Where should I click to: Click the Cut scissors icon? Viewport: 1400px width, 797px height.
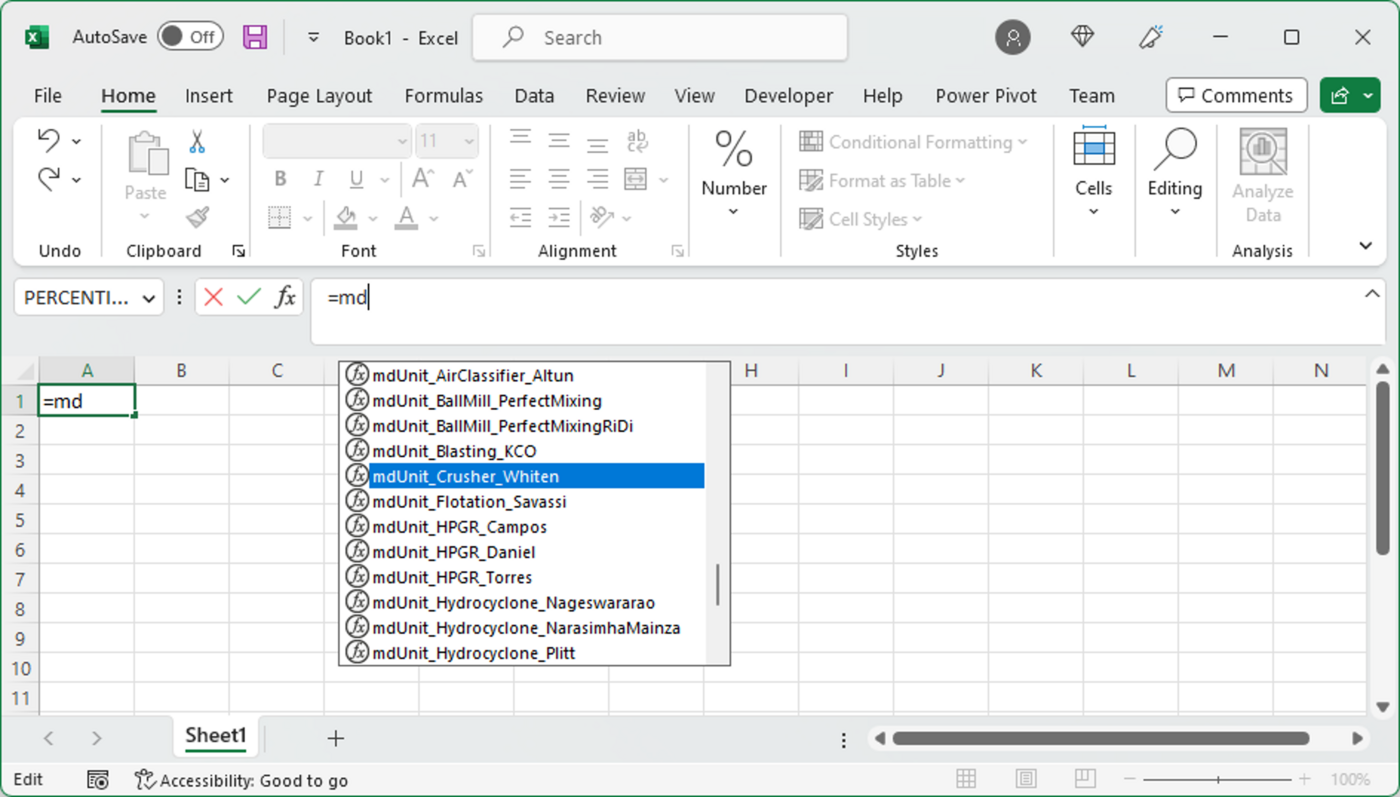(x=196, y=143)
